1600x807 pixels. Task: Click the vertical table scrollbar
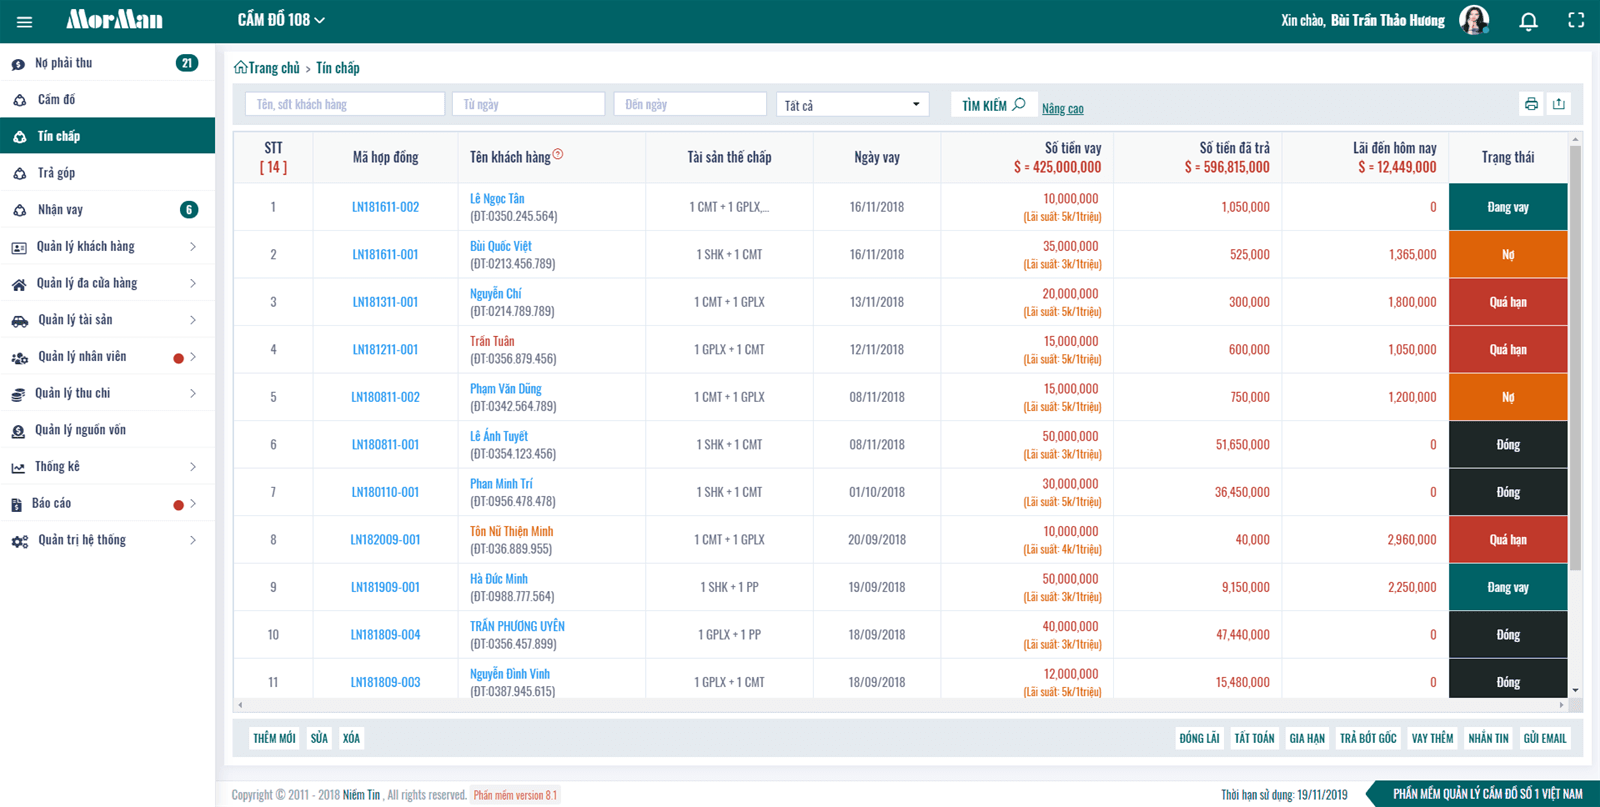point(1575,358)
